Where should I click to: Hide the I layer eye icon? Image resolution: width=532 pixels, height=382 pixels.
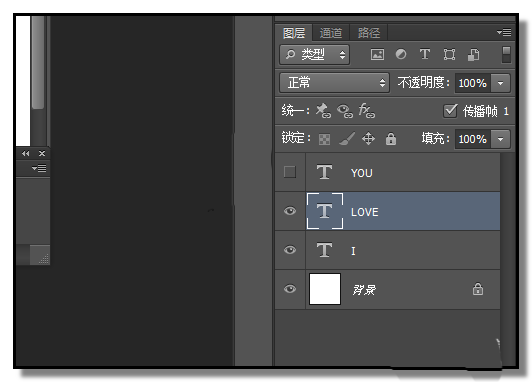[x=290, y=250]
